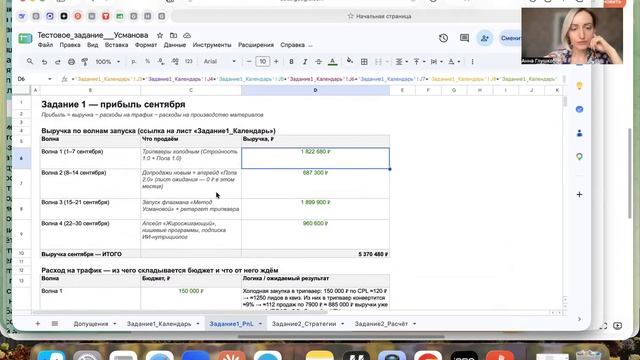Screen dimensions: 640x360
Task: Open text wrapping dropdown
Action: (436, 62)
